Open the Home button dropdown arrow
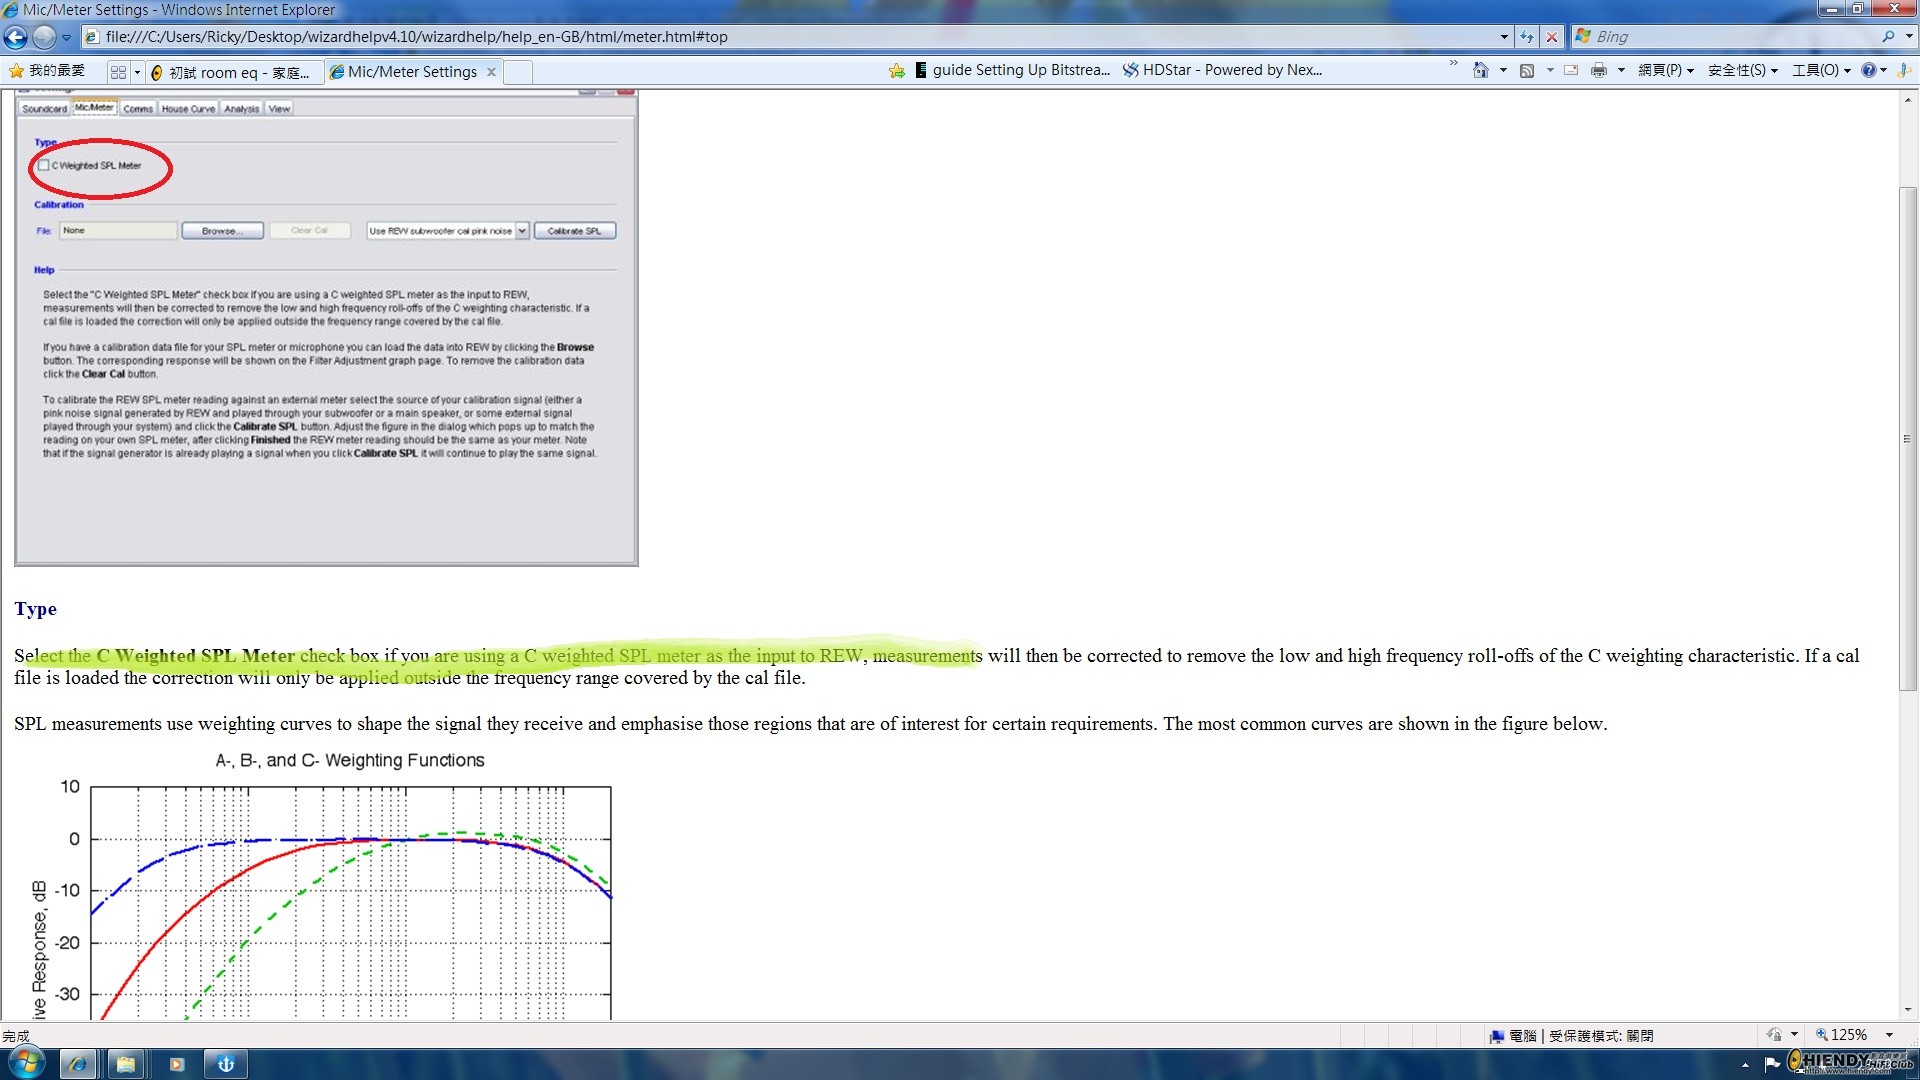Viewport: 1920px width, 1080px height. pos(1503,70)
